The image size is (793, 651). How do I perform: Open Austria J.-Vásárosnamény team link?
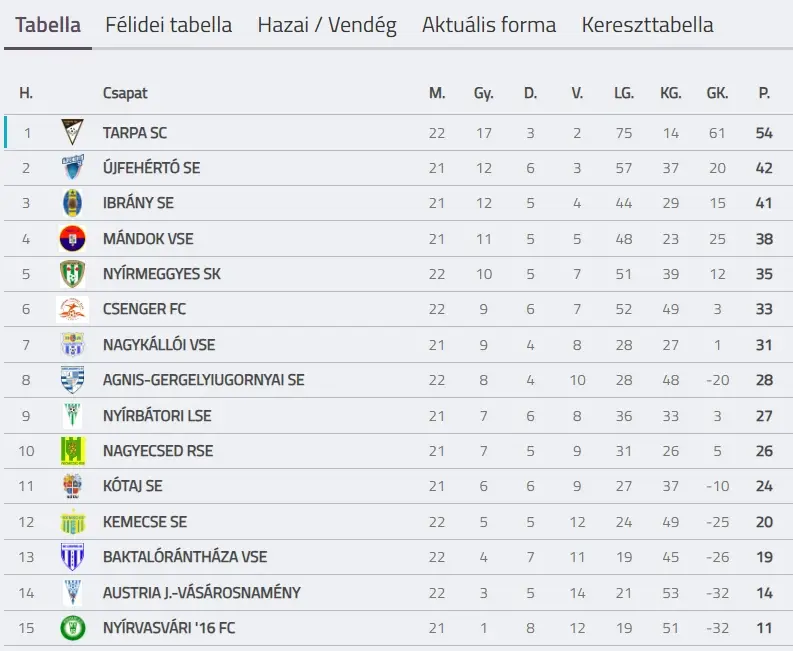click(x=201, y=592)
